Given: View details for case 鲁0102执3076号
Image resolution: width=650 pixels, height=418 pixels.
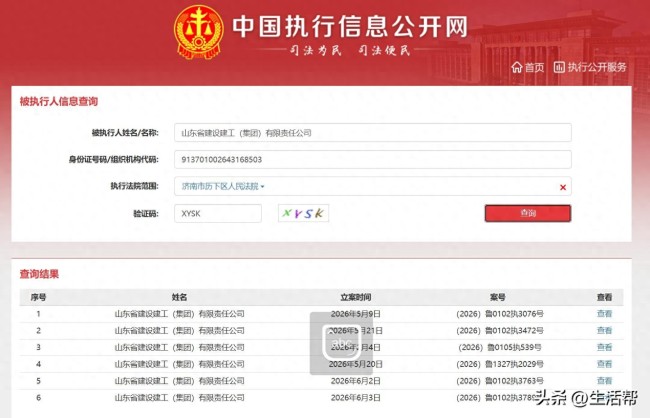Looking at the screenshot, I should 604,314.
